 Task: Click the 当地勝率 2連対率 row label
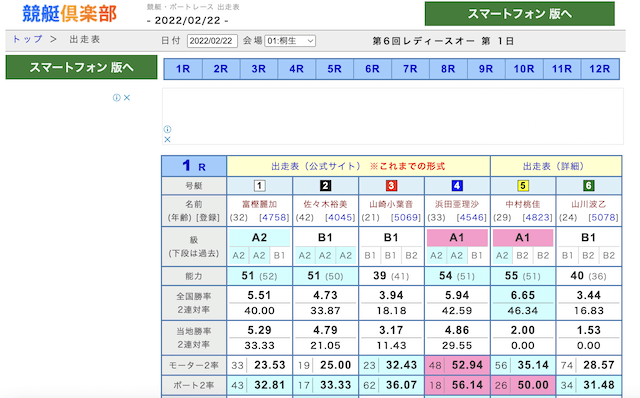[194, 338]
